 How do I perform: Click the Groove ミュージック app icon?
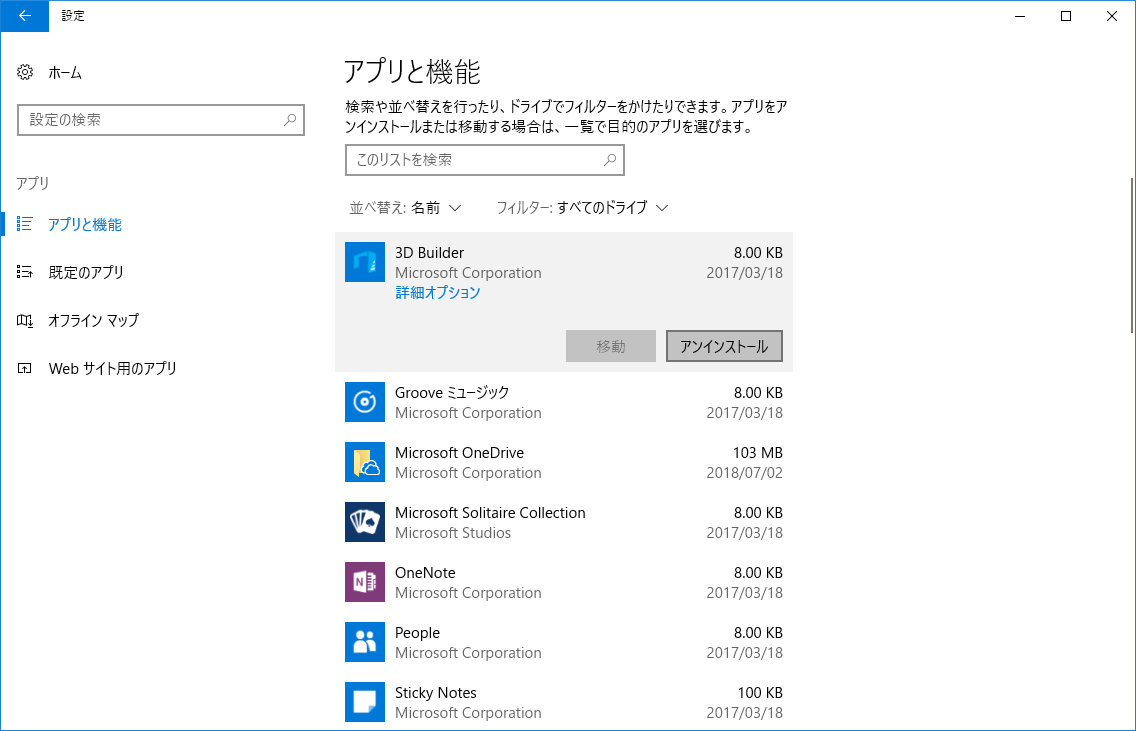364,401
